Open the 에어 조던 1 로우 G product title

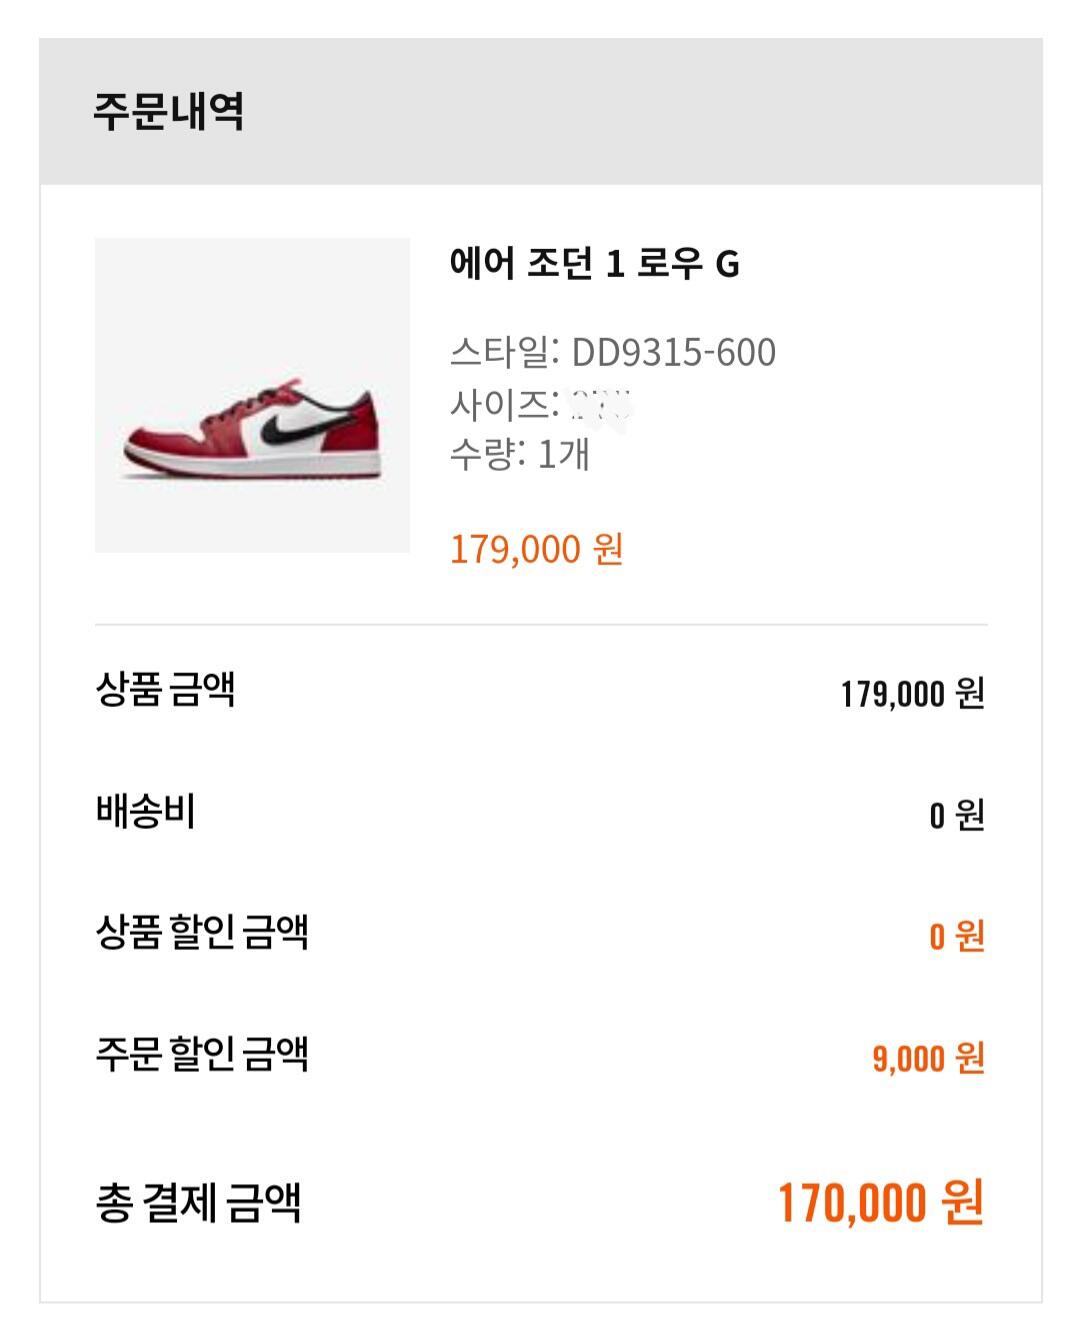[594, 265]
